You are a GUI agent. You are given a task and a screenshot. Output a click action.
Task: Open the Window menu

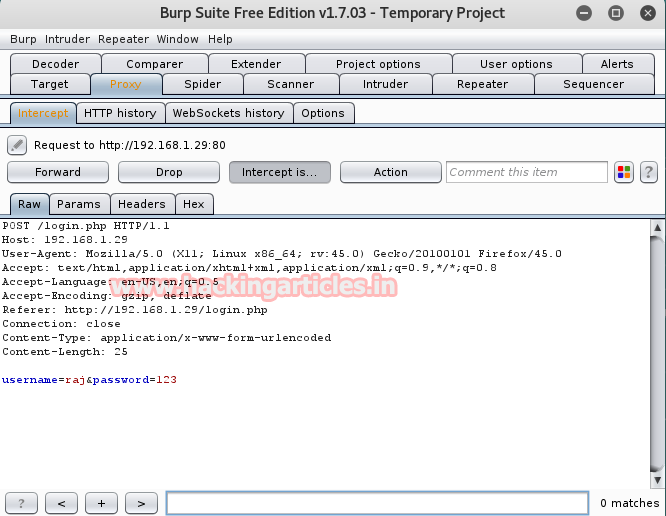tap(178, 39)
